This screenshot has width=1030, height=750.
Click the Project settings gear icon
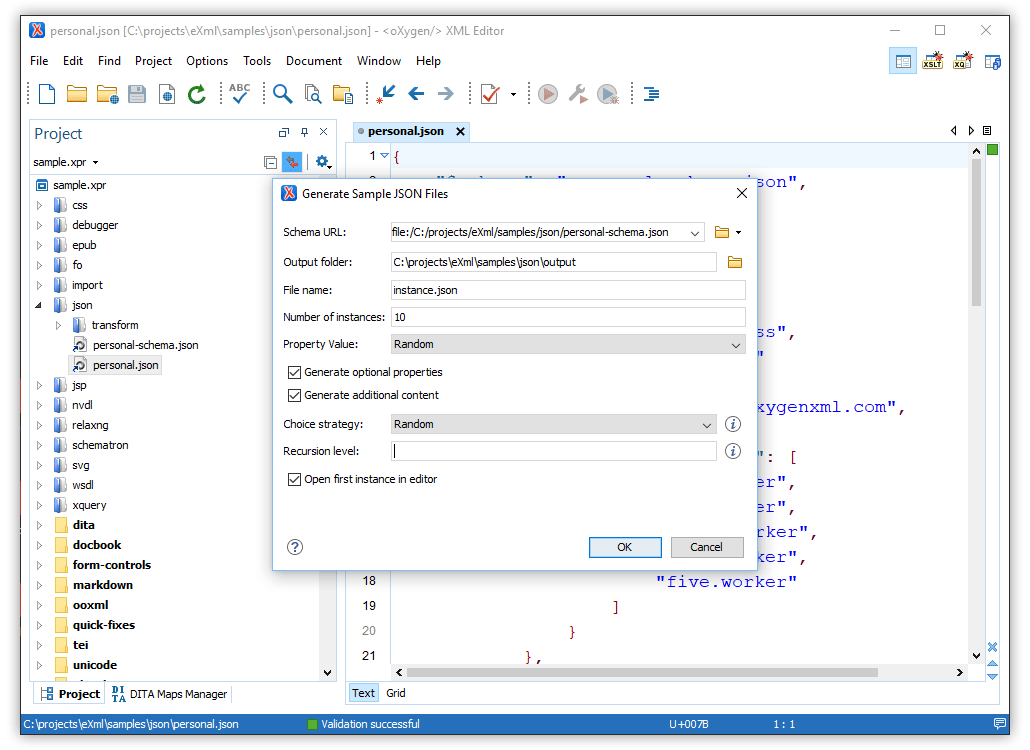point(323,162)
